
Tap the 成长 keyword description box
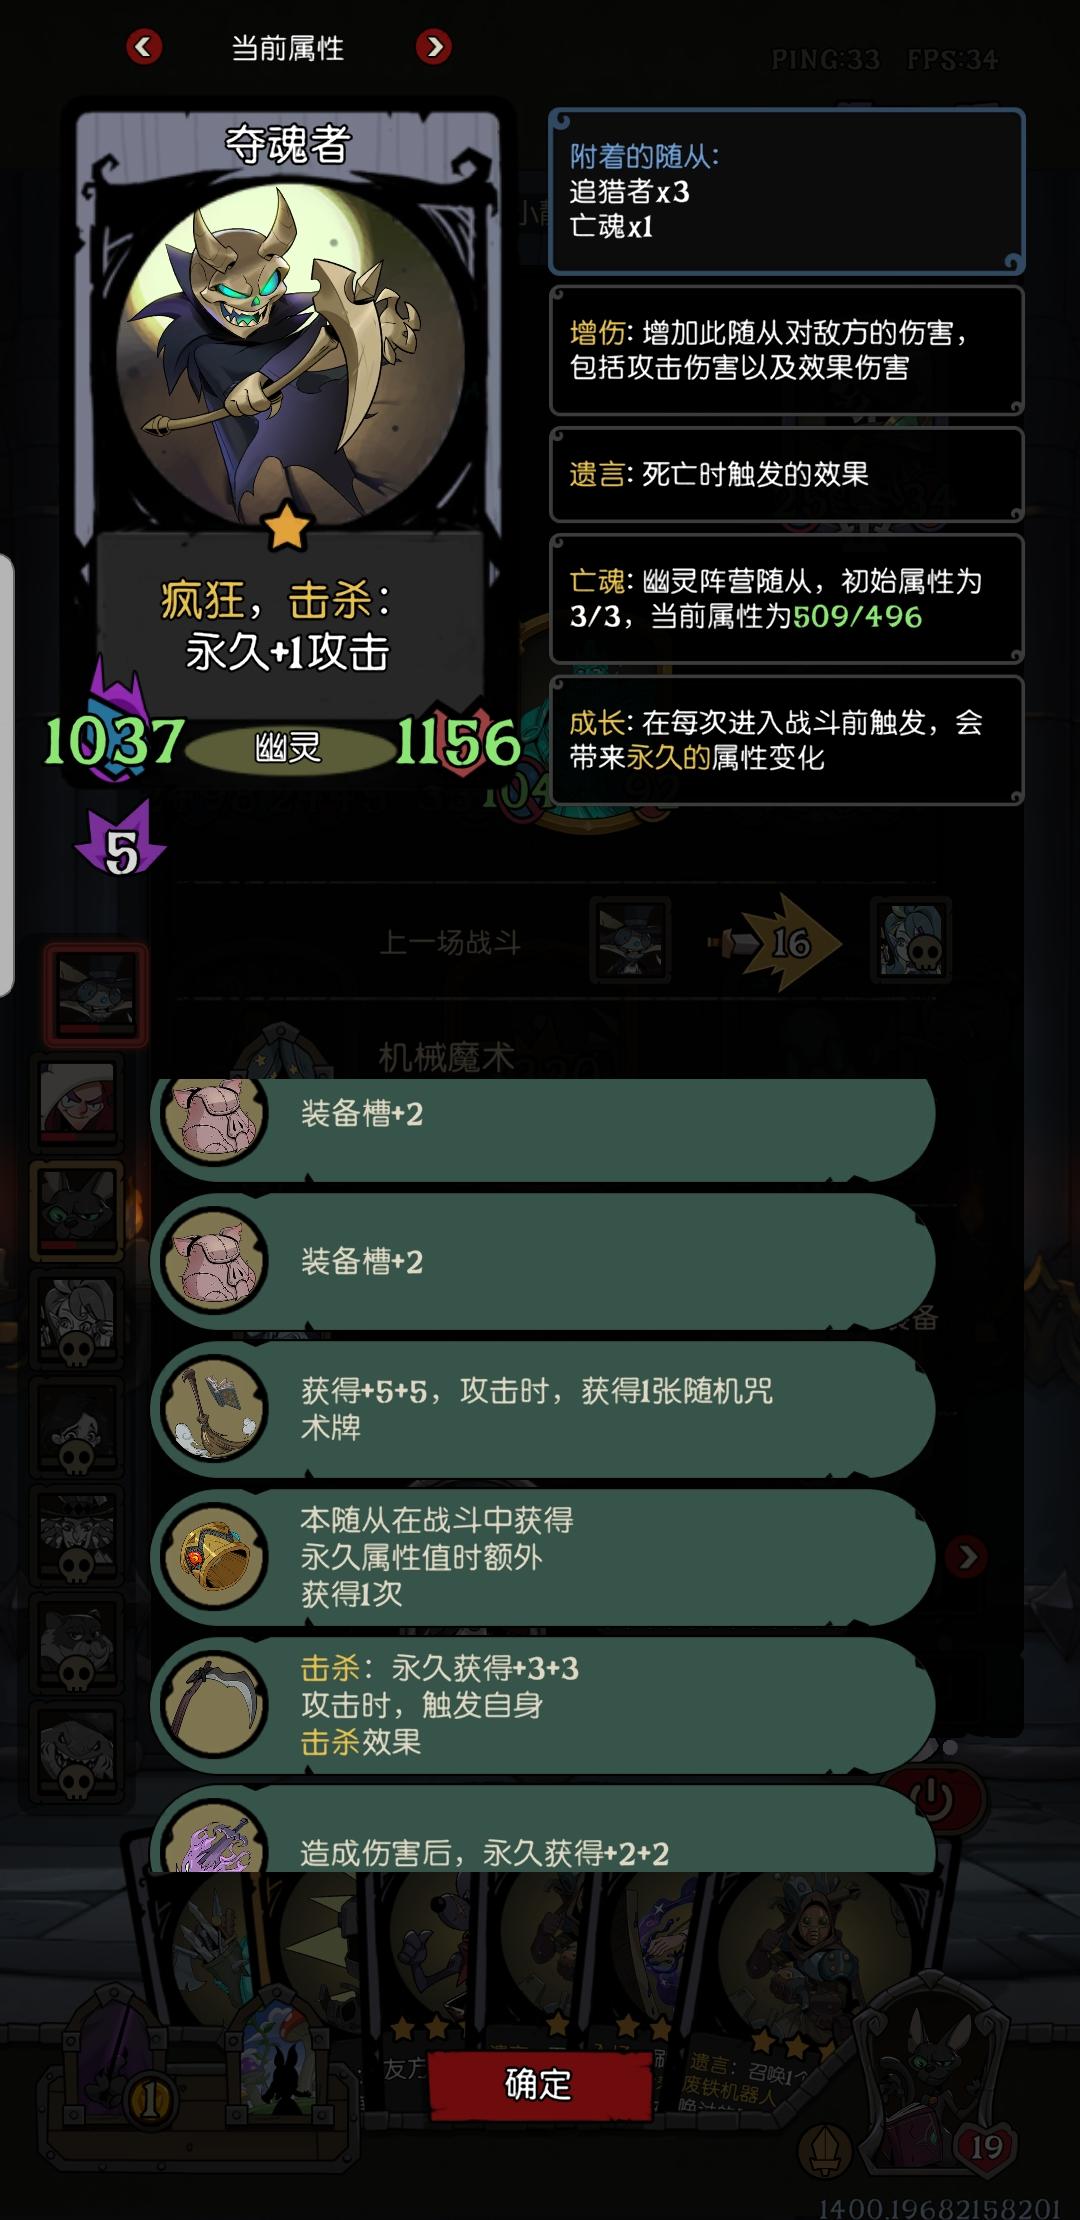(x=787, y=740)
